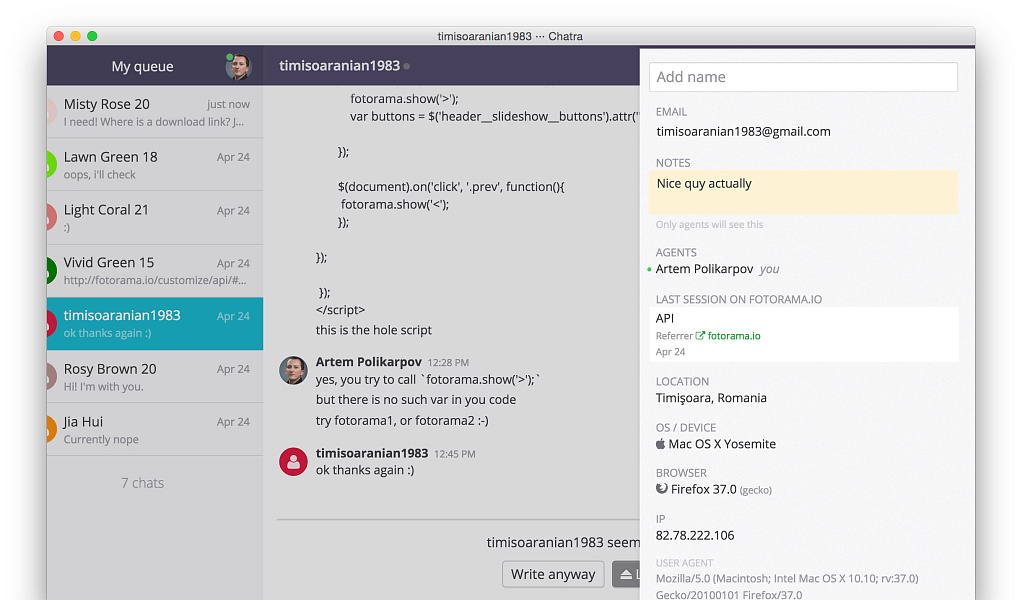Click the external link icon beside fotorama.io
This screenshot has width=1022, height=600.
[x=700, y=336]
